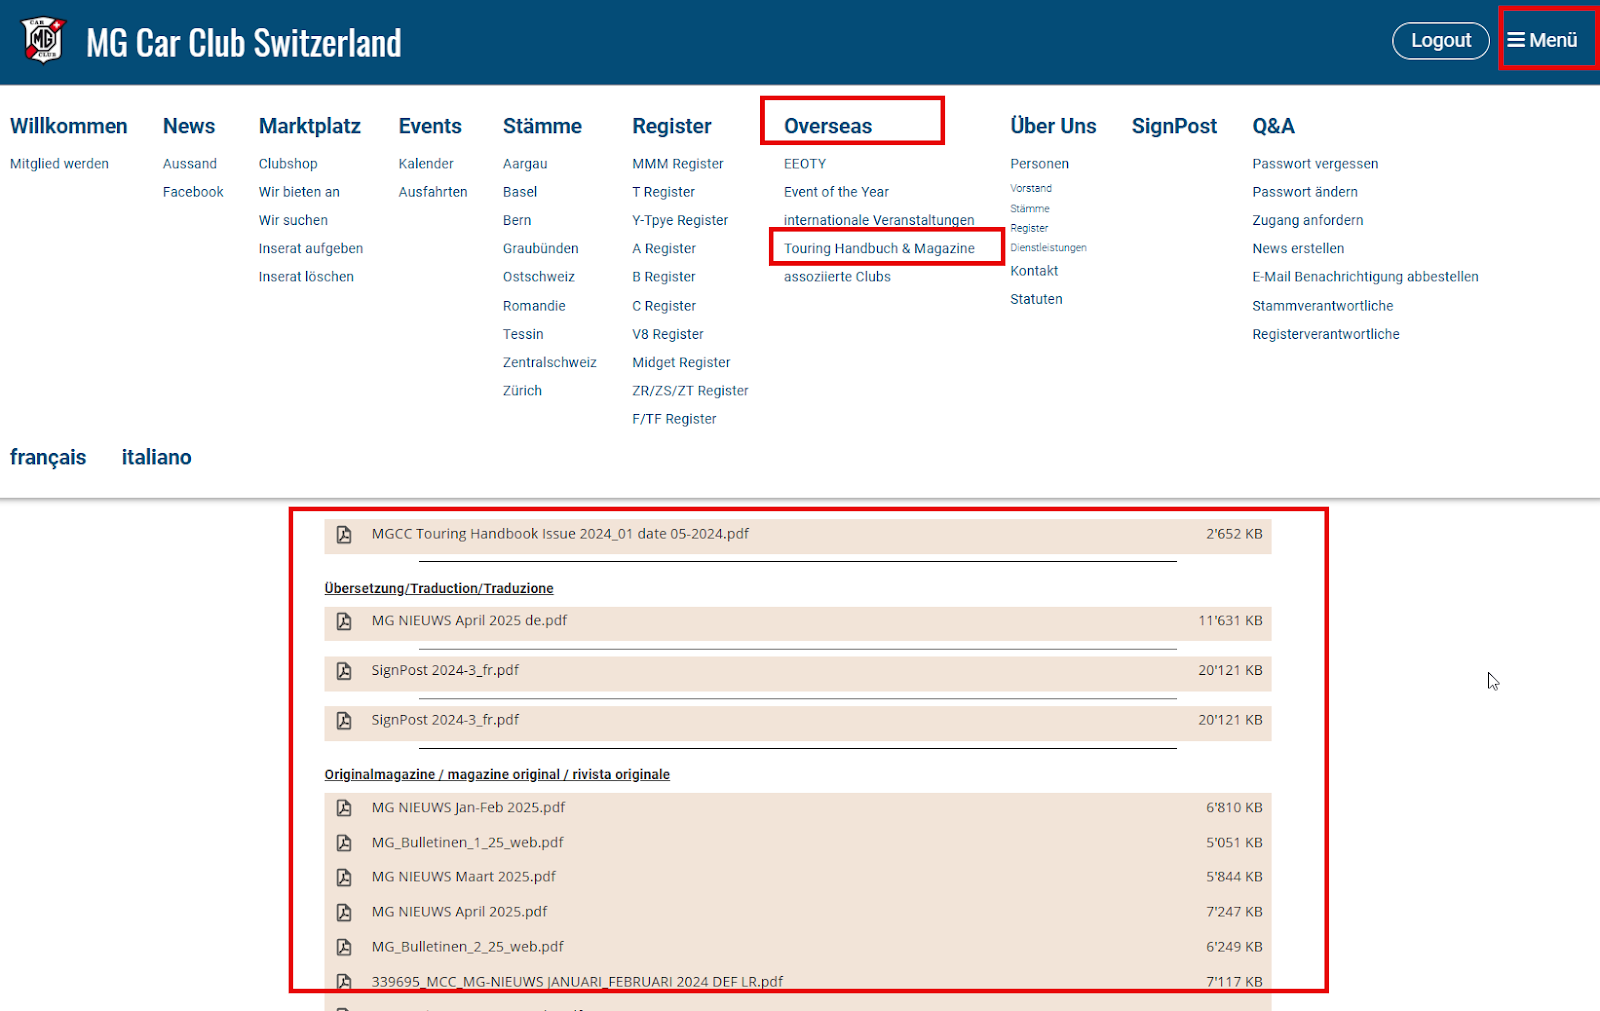This screenshot has height=1011, width=1600.
Task: Select Wir bieten an link
Action: click(x=299, y=192)
